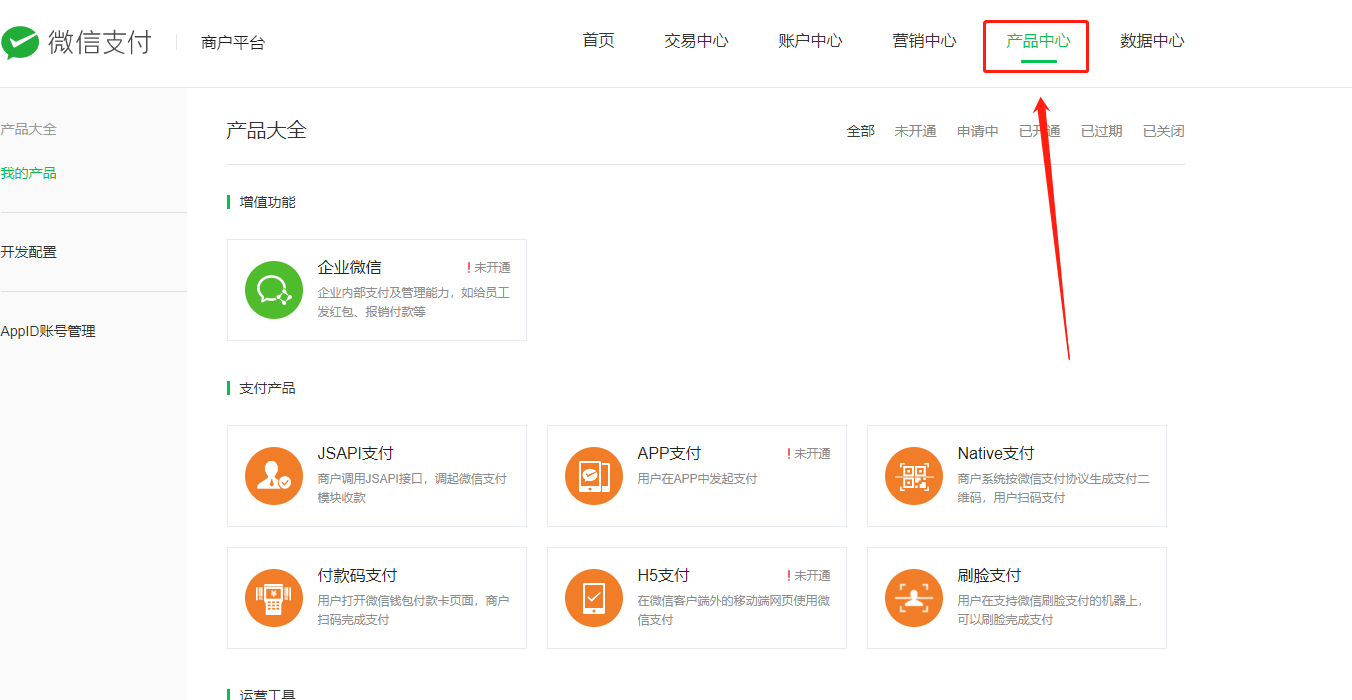Viewport: 1352px width, 700px height.
Task: Go to 首页 in top navigation
Action: pyautogui.click(x=598, y=41)
